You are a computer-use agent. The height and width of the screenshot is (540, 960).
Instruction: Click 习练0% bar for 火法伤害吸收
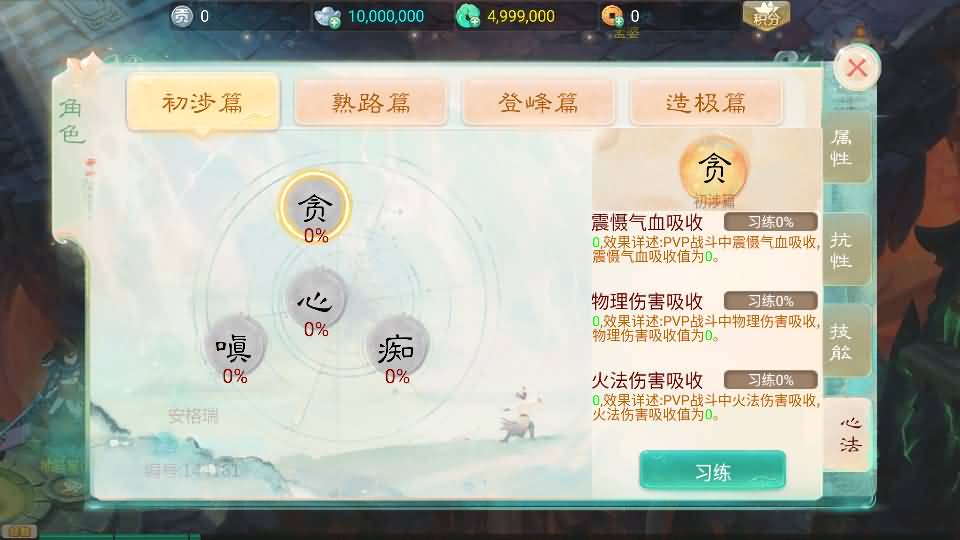[x=771, y=380]
